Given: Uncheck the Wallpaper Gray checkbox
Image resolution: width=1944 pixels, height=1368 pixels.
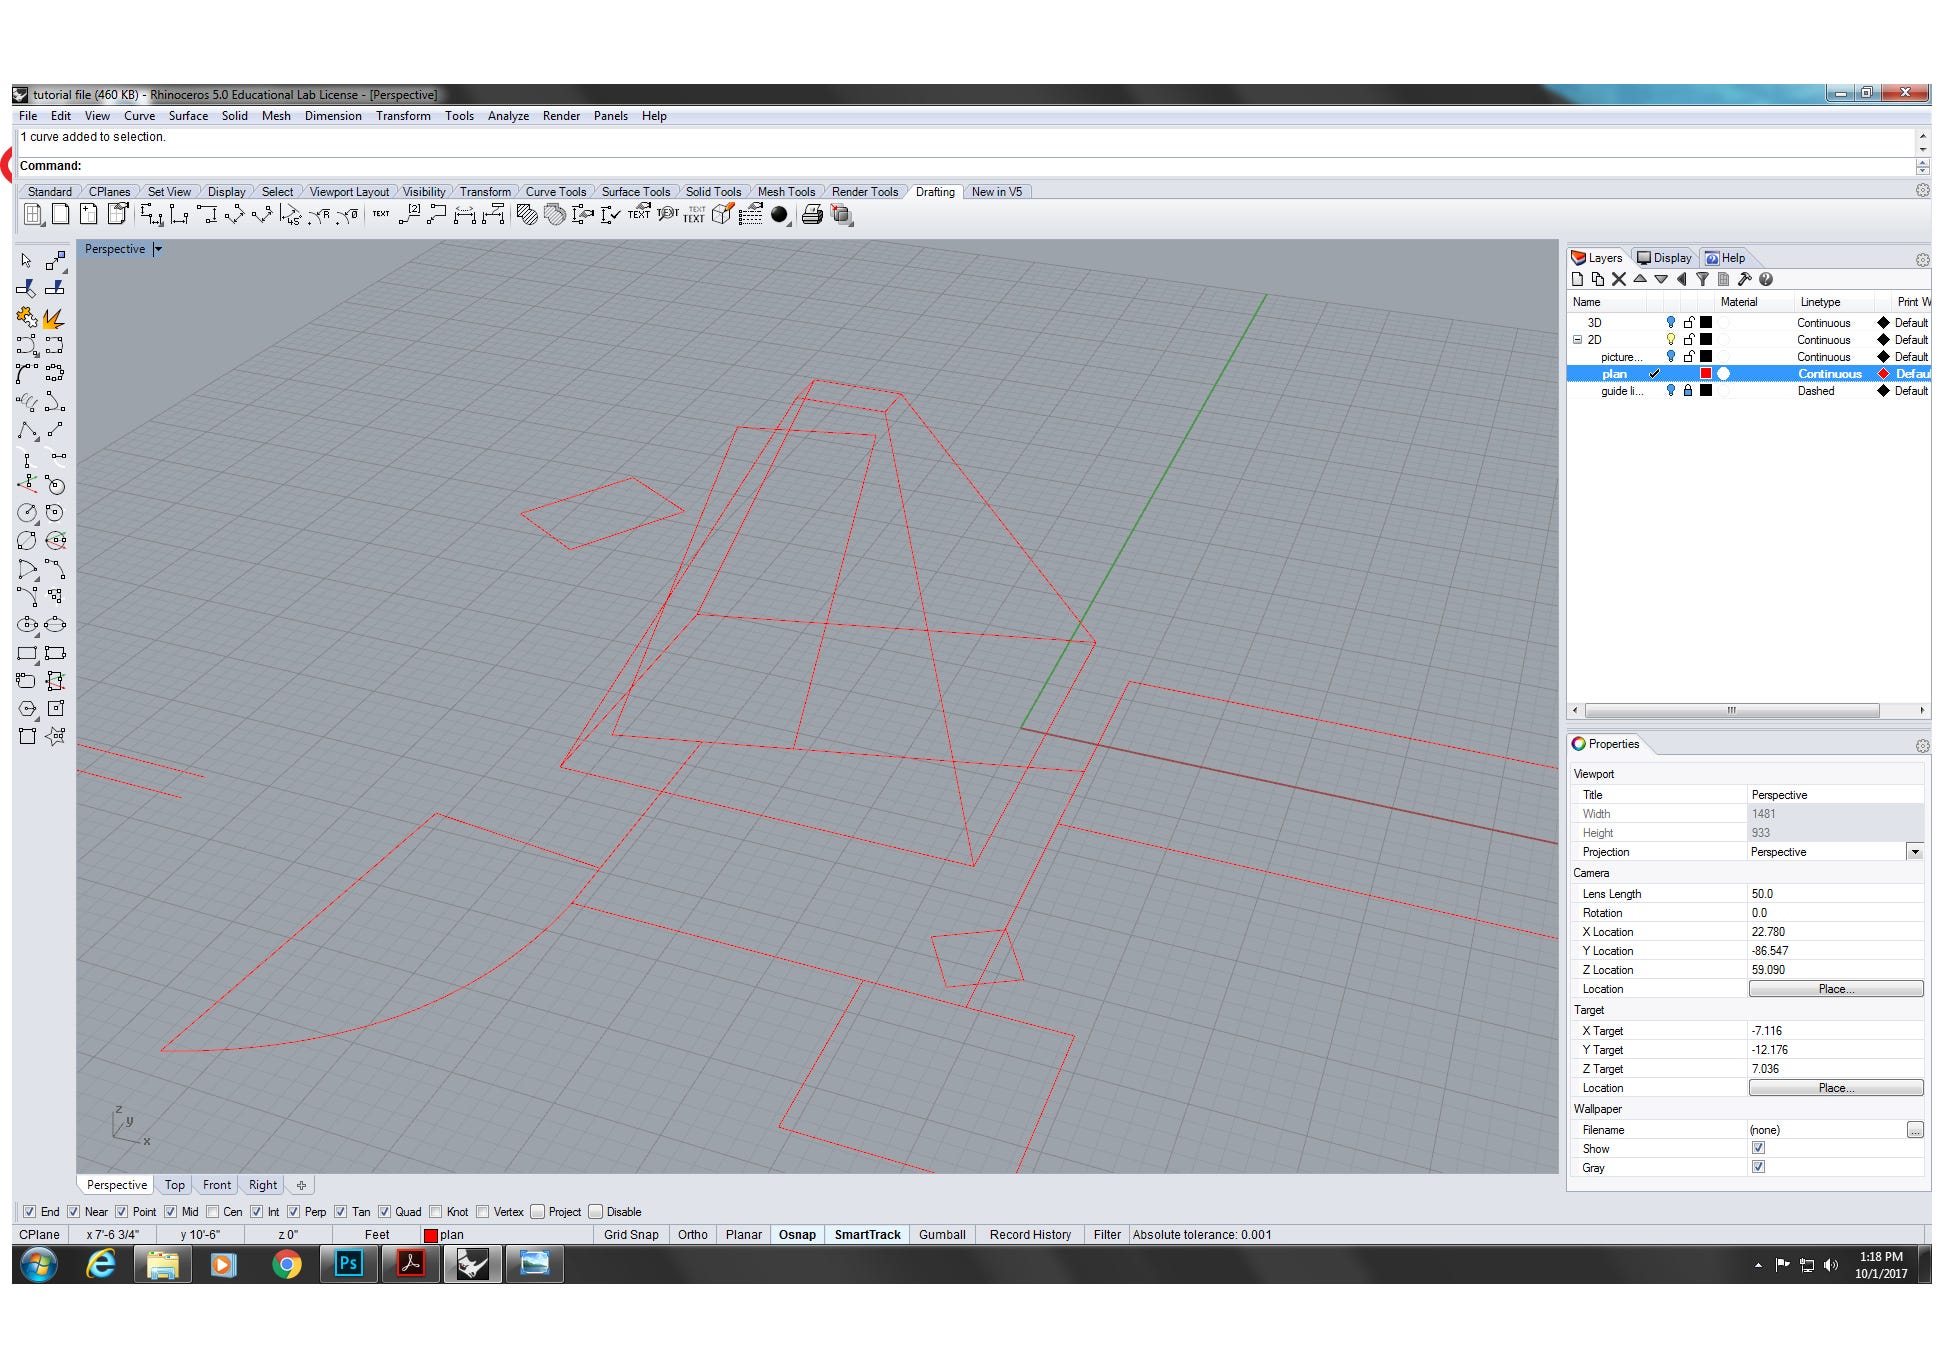Looking at the screenshot, I should pyautogui.click(x=1758, y=1167).
